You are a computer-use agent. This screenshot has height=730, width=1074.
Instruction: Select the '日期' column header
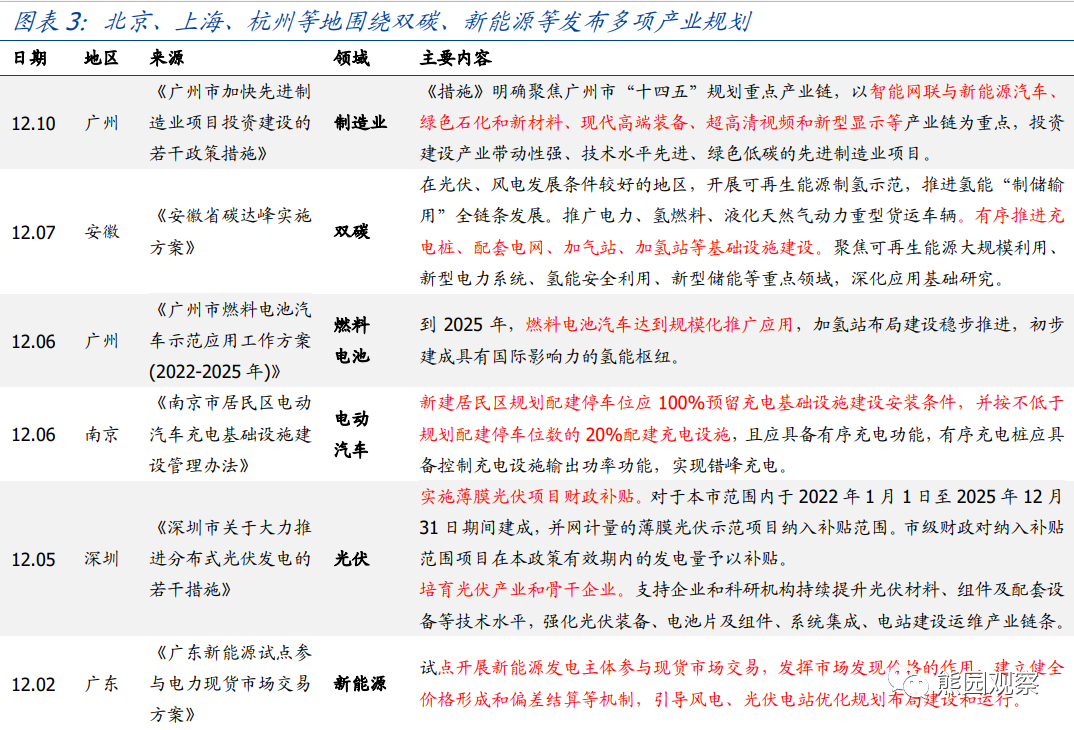point(30,58)
